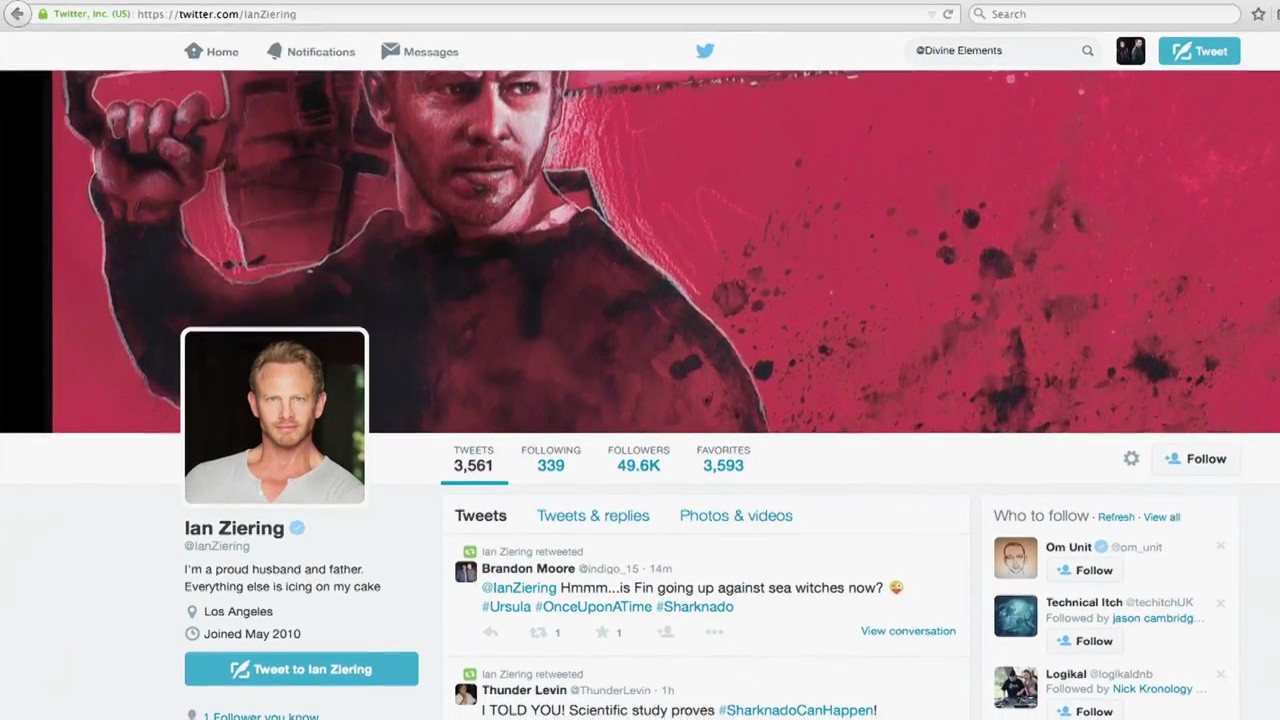Dismiss Technical Itch follow suggestion

tap(1220, 603)
